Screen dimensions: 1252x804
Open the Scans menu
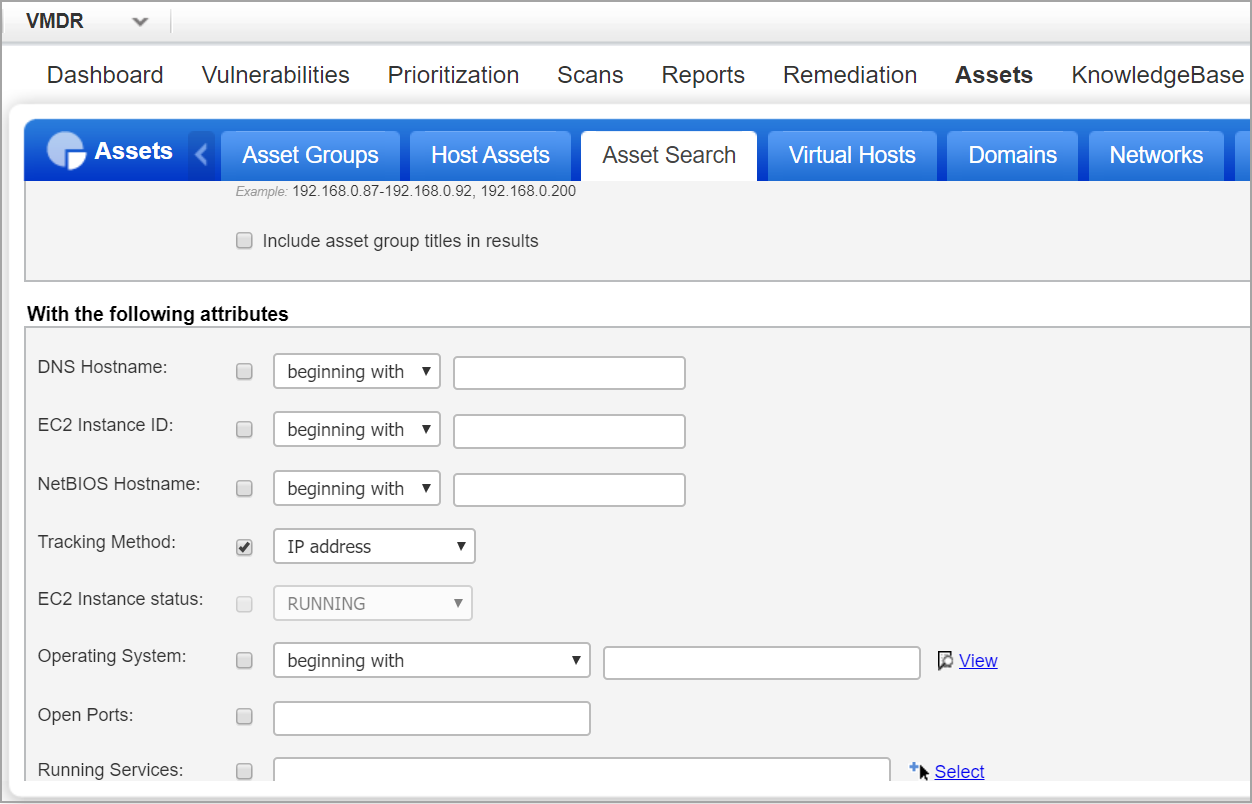[x=591, y=75]
